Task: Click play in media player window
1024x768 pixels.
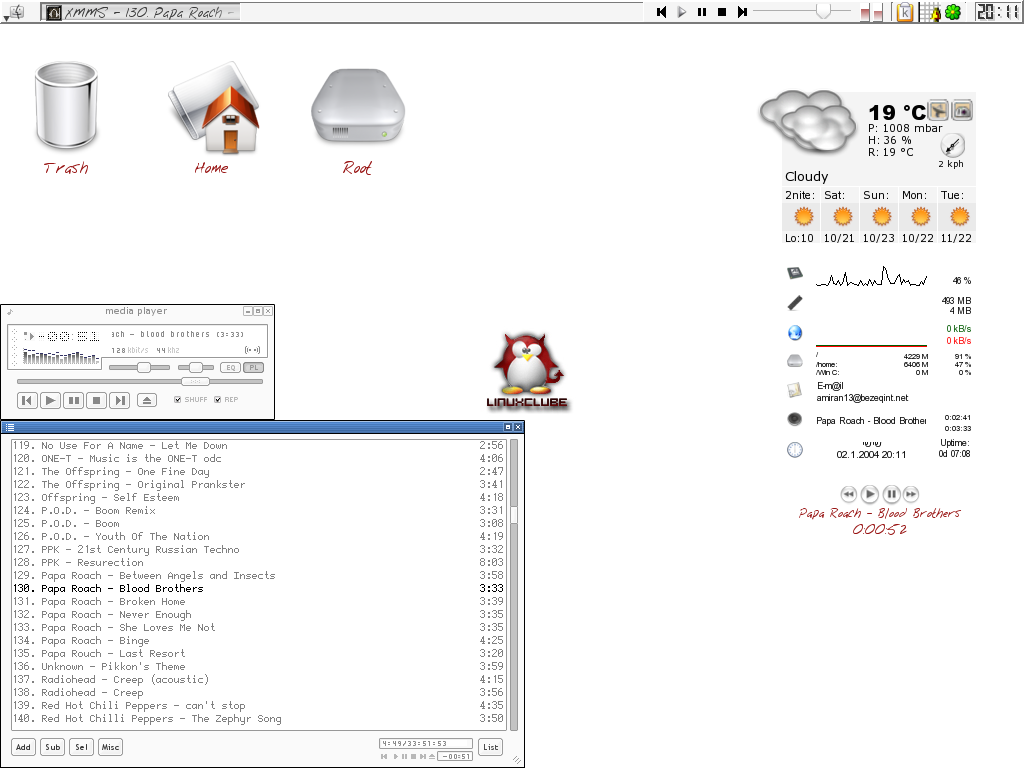Action: pos(50,400)
